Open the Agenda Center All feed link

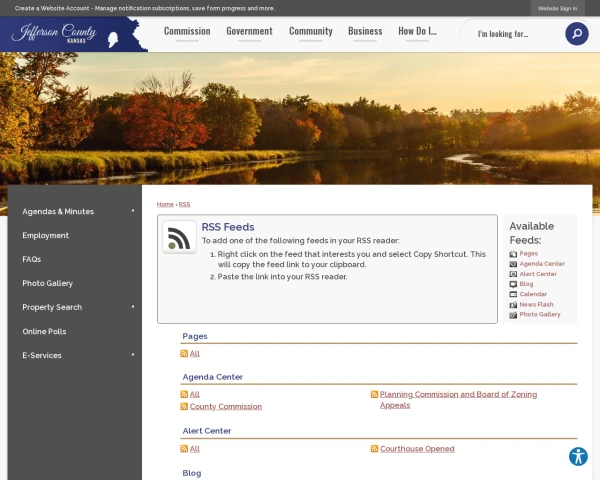[x=195, y=394]
